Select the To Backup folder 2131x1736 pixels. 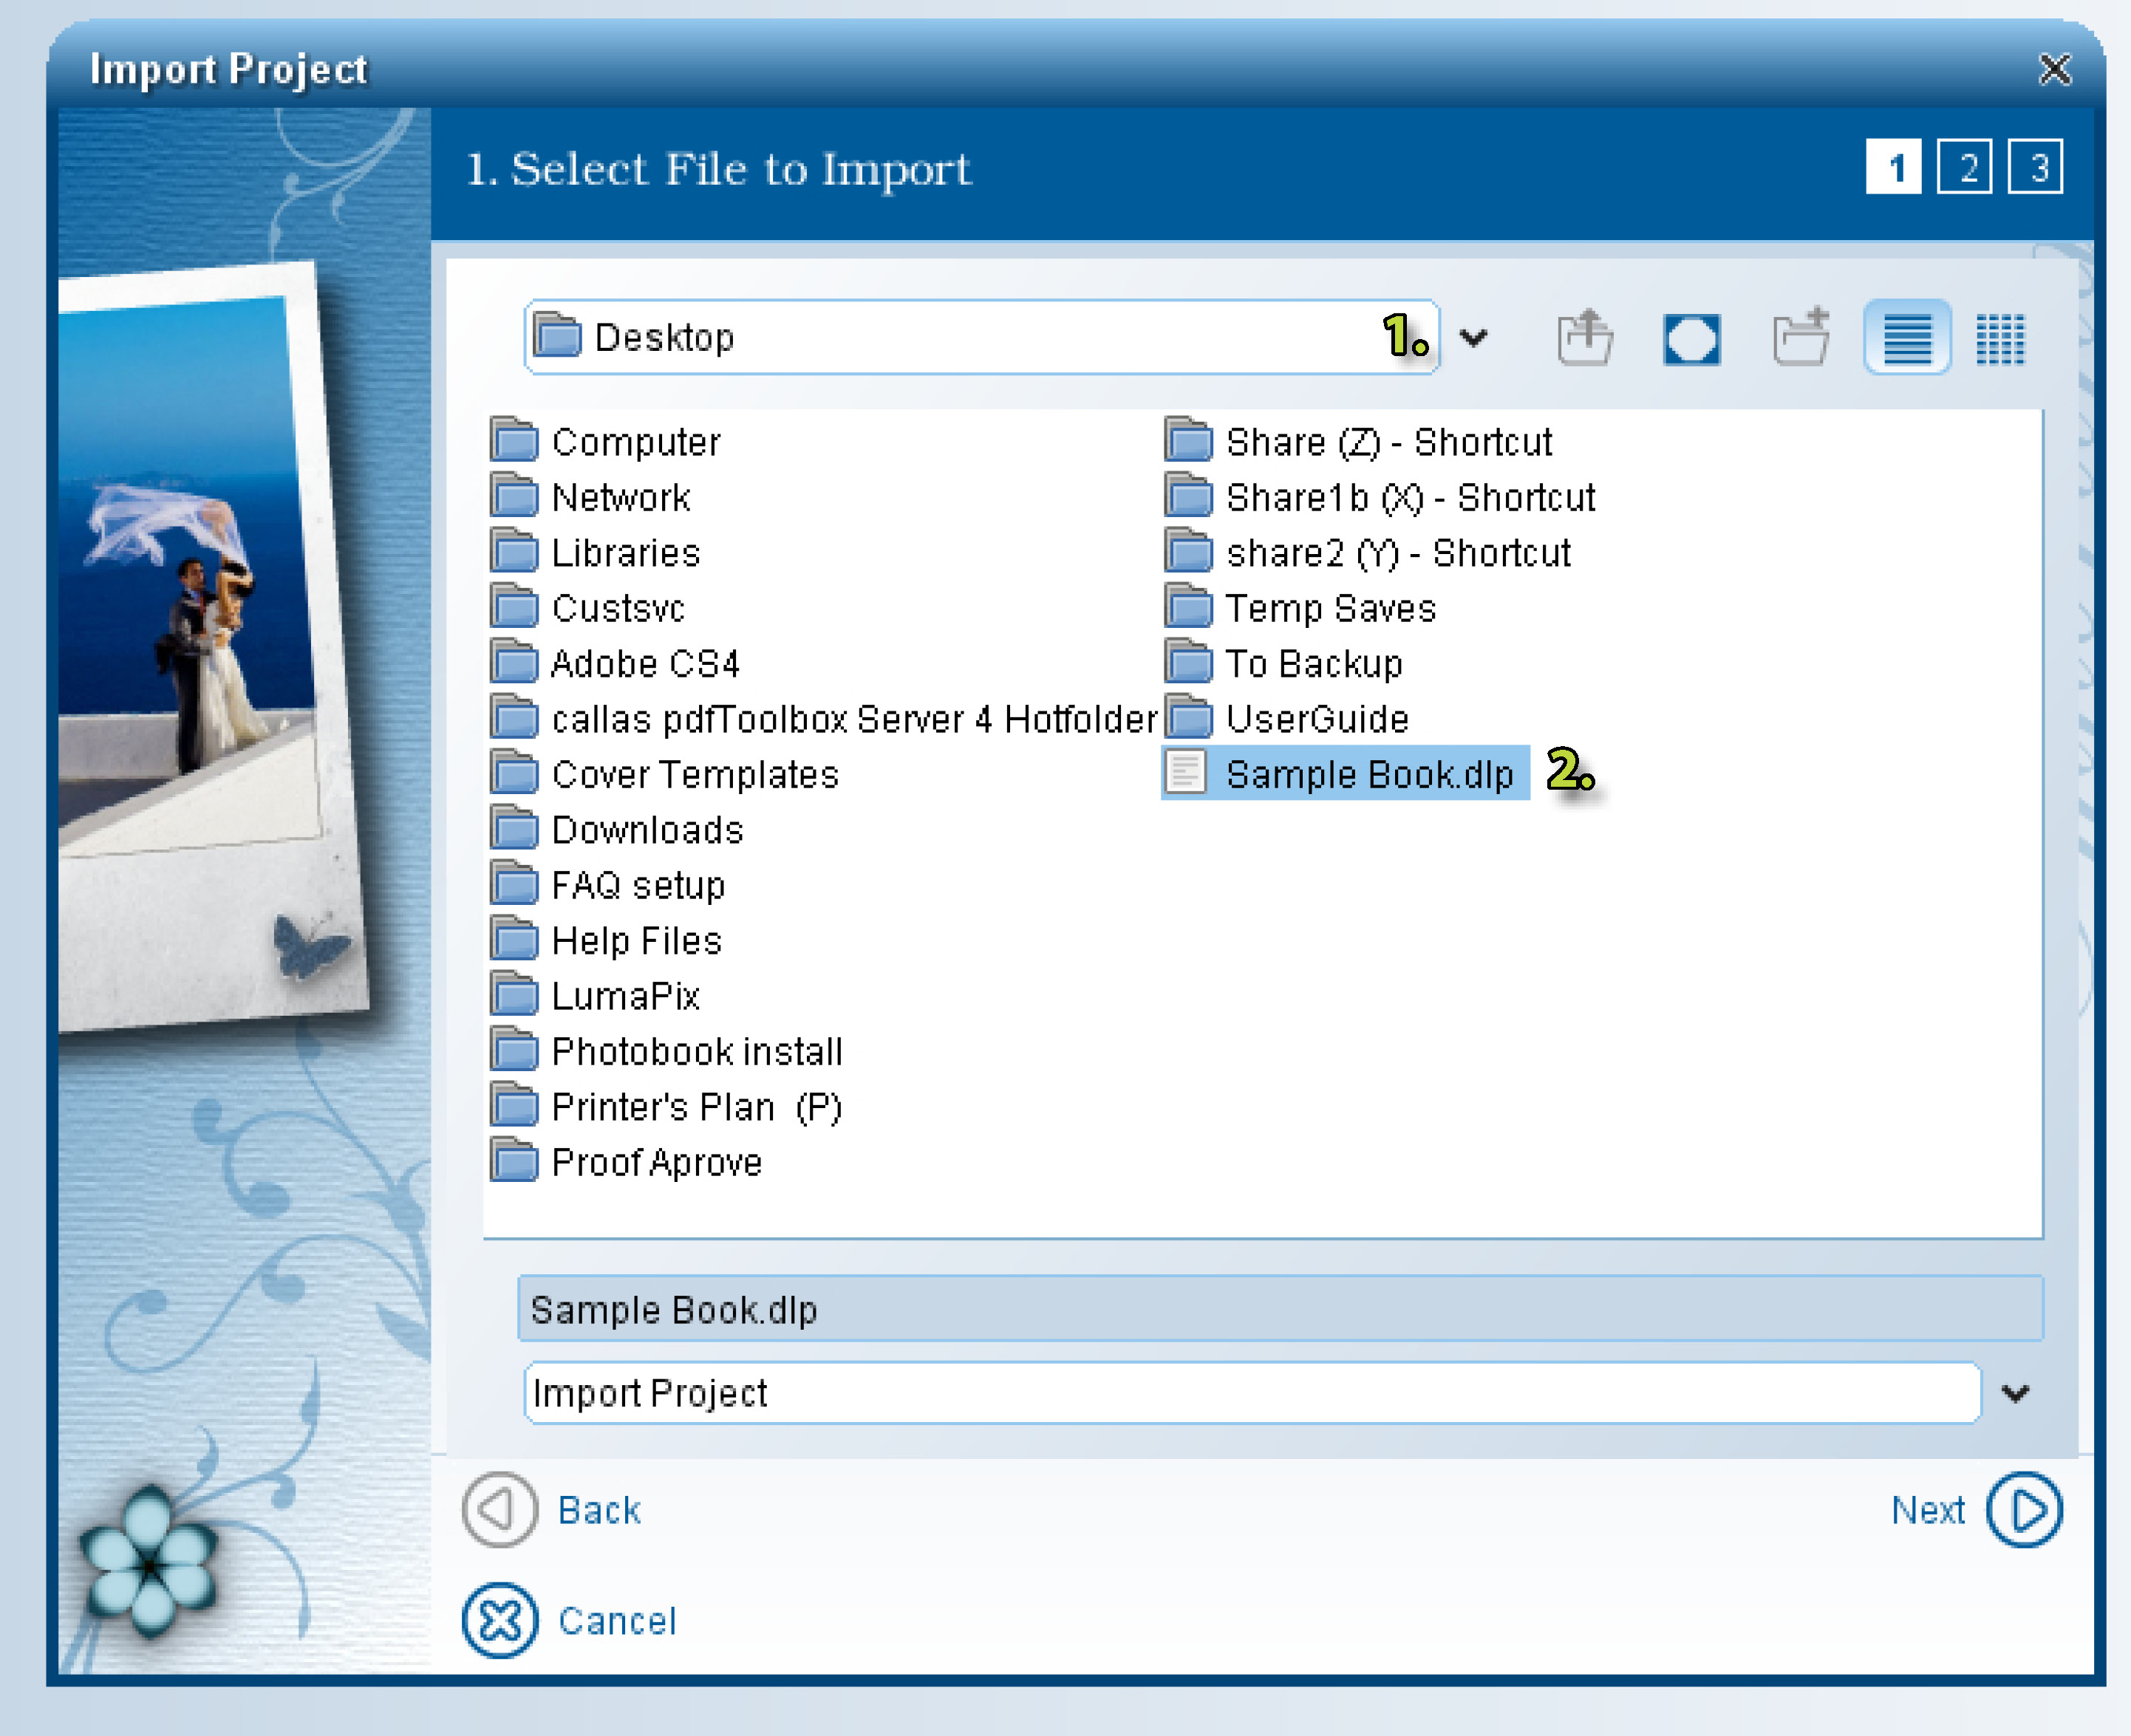[x=1285, y=663]
